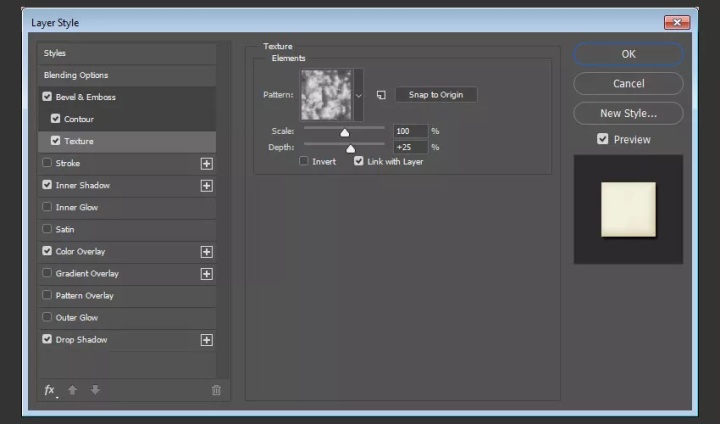Viewport: 720px width, 424px height.
Task: Confirm with the OK button
Action: point(628,54)
